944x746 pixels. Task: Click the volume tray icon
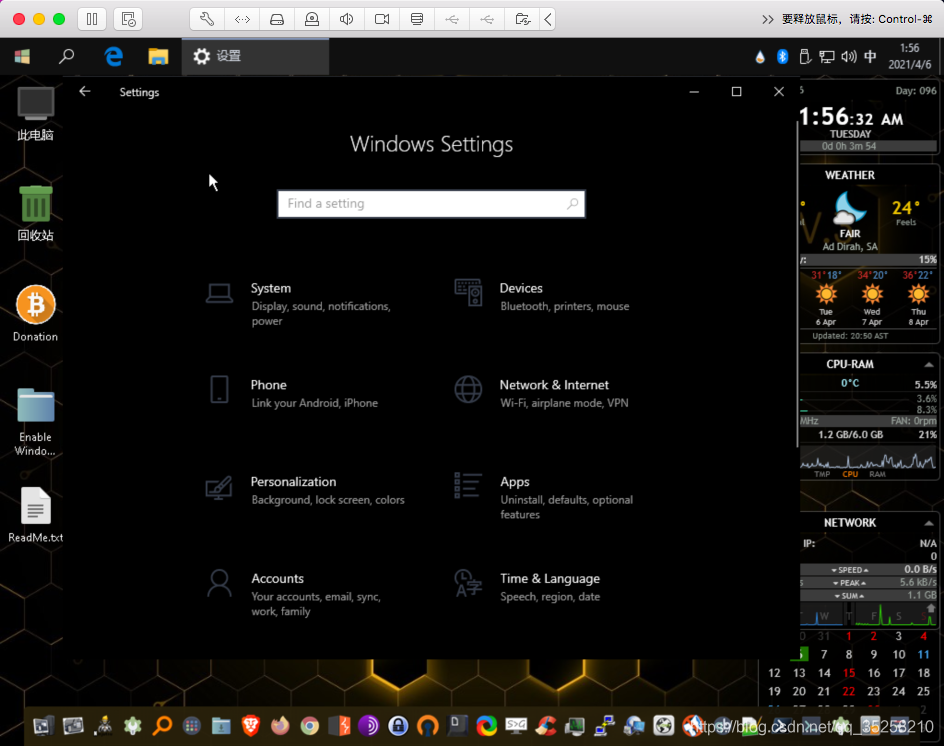coord(848,57)
